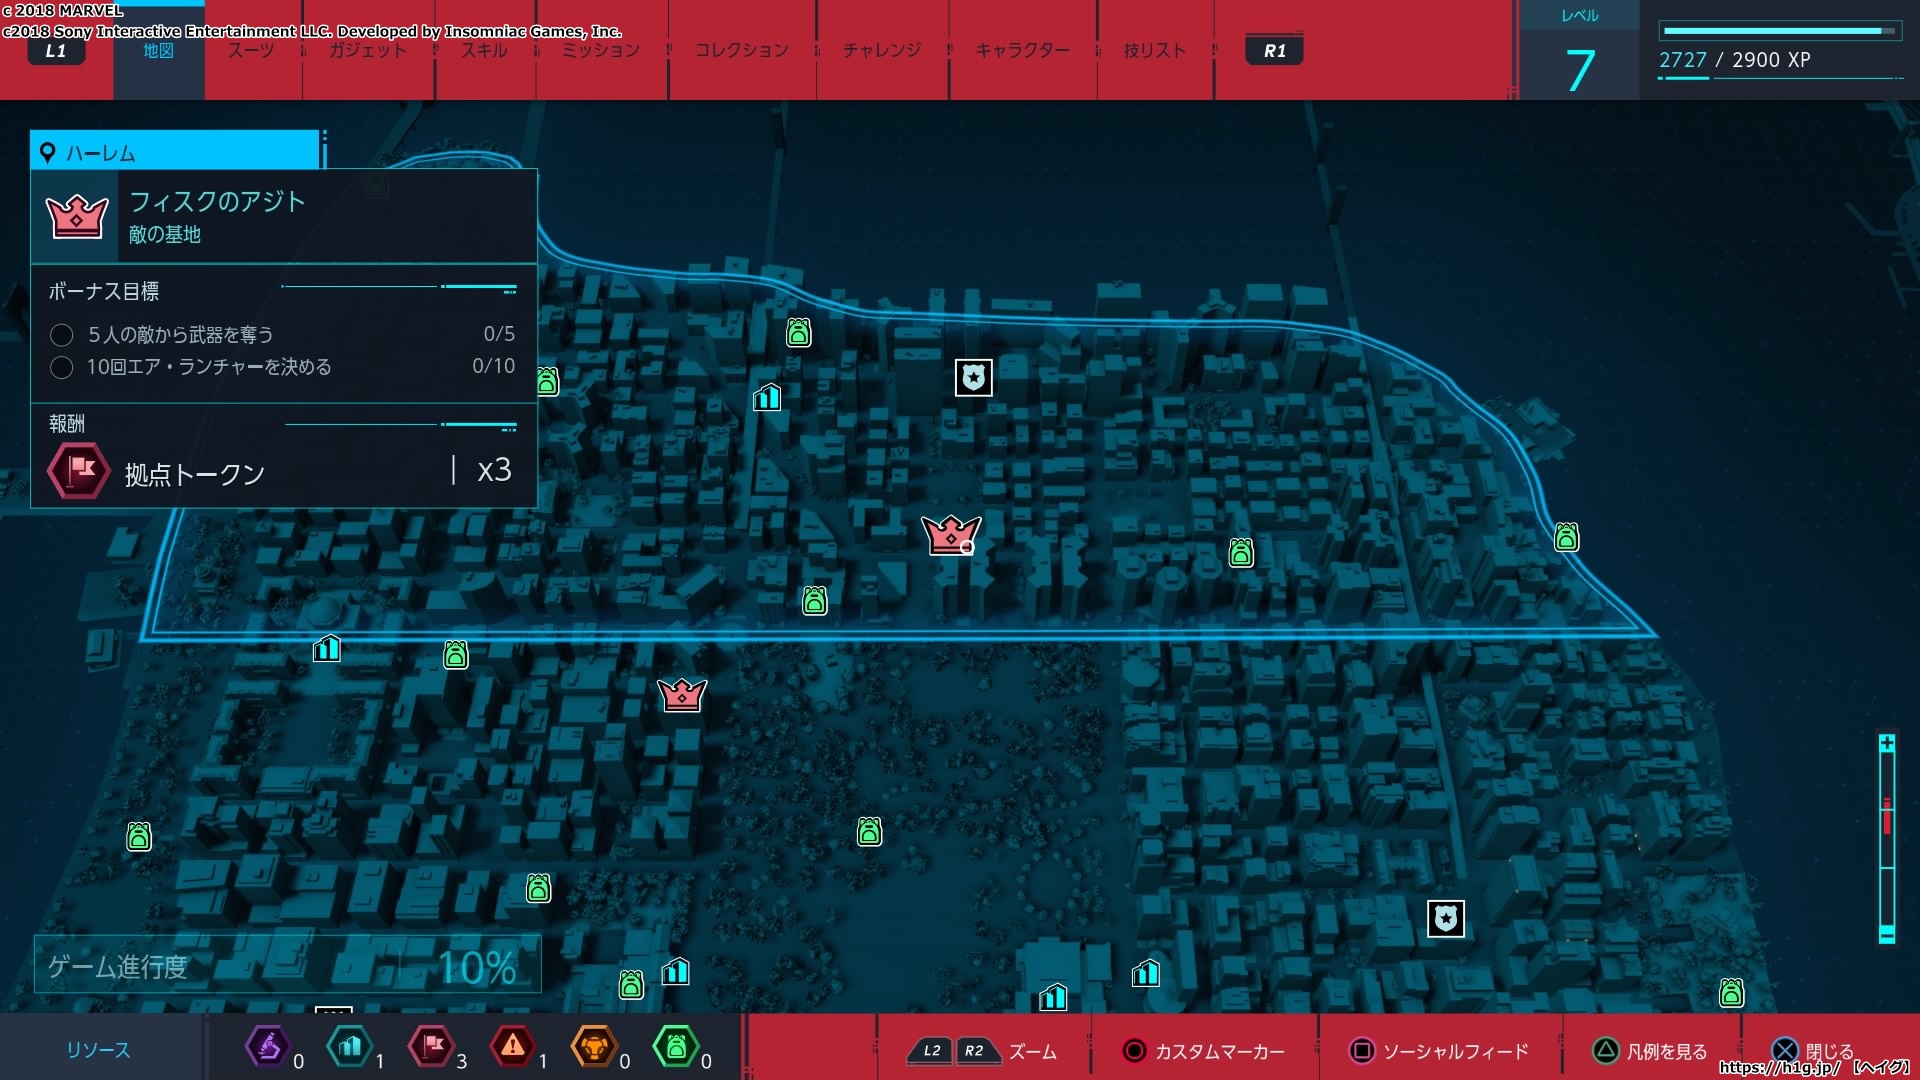Select the police station icon inside the Harlem outline
This screenshot has width=1920, height=1080.
coord(973,378)
